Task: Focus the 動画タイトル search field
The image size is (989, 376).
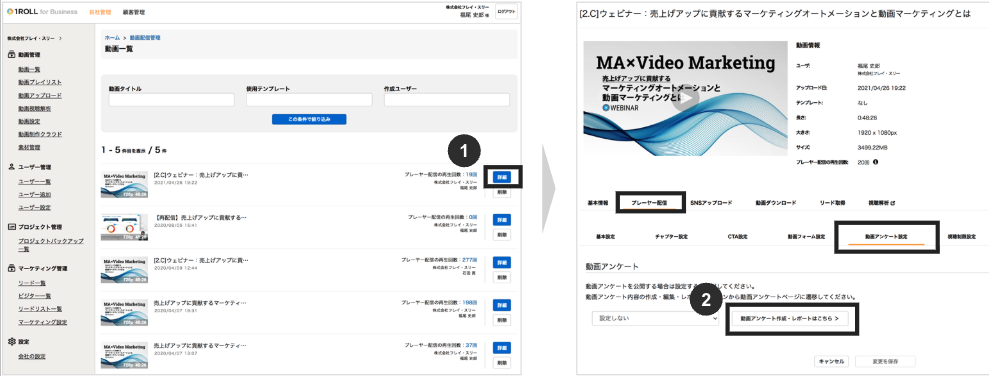Action: point(172,100)
